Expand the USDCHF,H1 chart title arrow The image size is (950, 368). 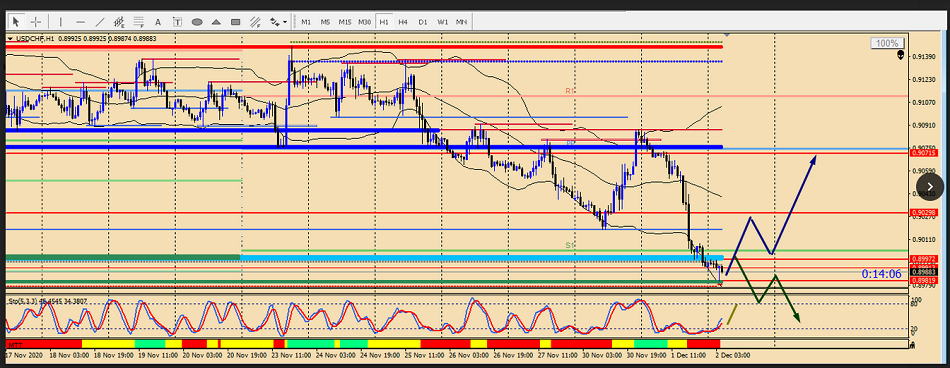coord(10,38)
